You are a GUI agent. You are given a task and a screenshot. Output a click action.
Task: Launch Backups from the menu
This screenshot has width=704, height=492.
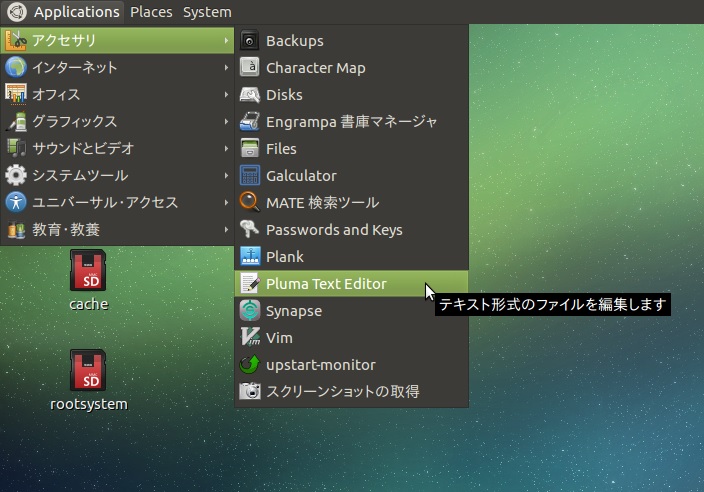[x=352, y=41]
